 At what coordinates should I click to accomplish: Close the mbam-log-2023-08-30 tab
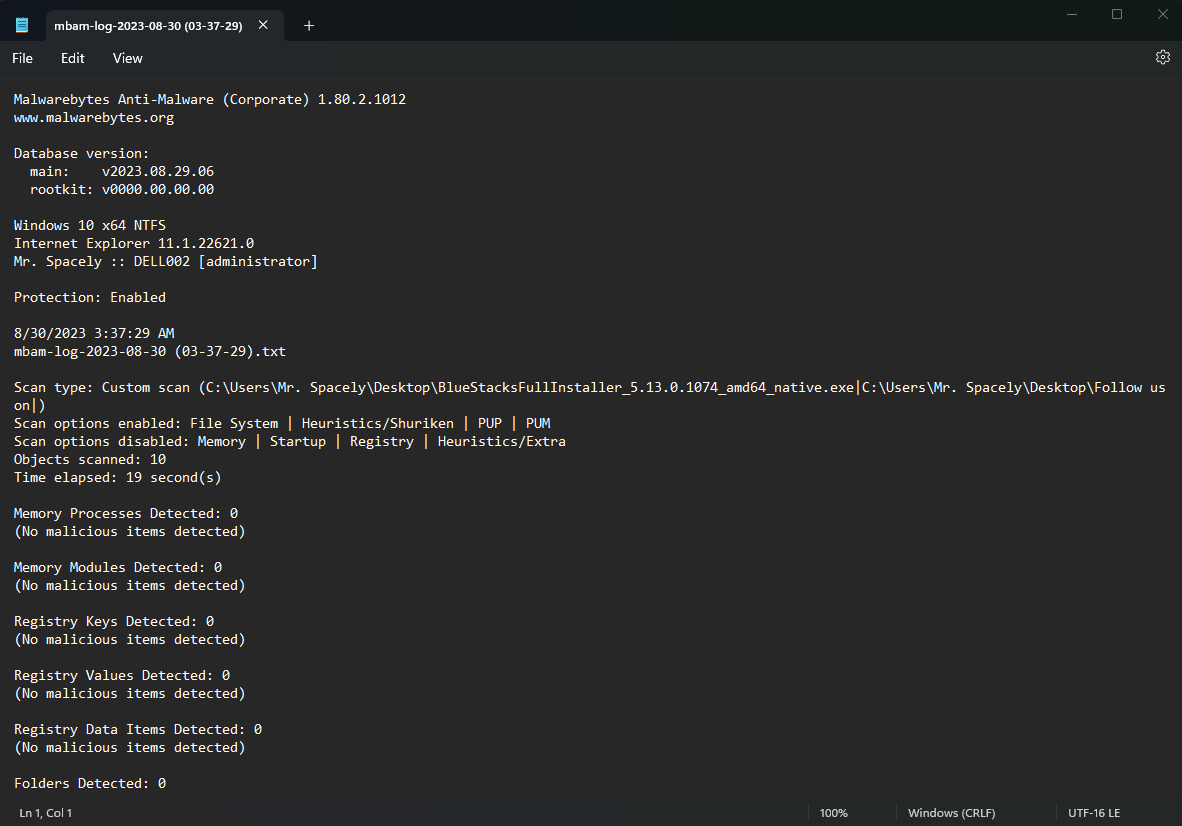(263, 25)
